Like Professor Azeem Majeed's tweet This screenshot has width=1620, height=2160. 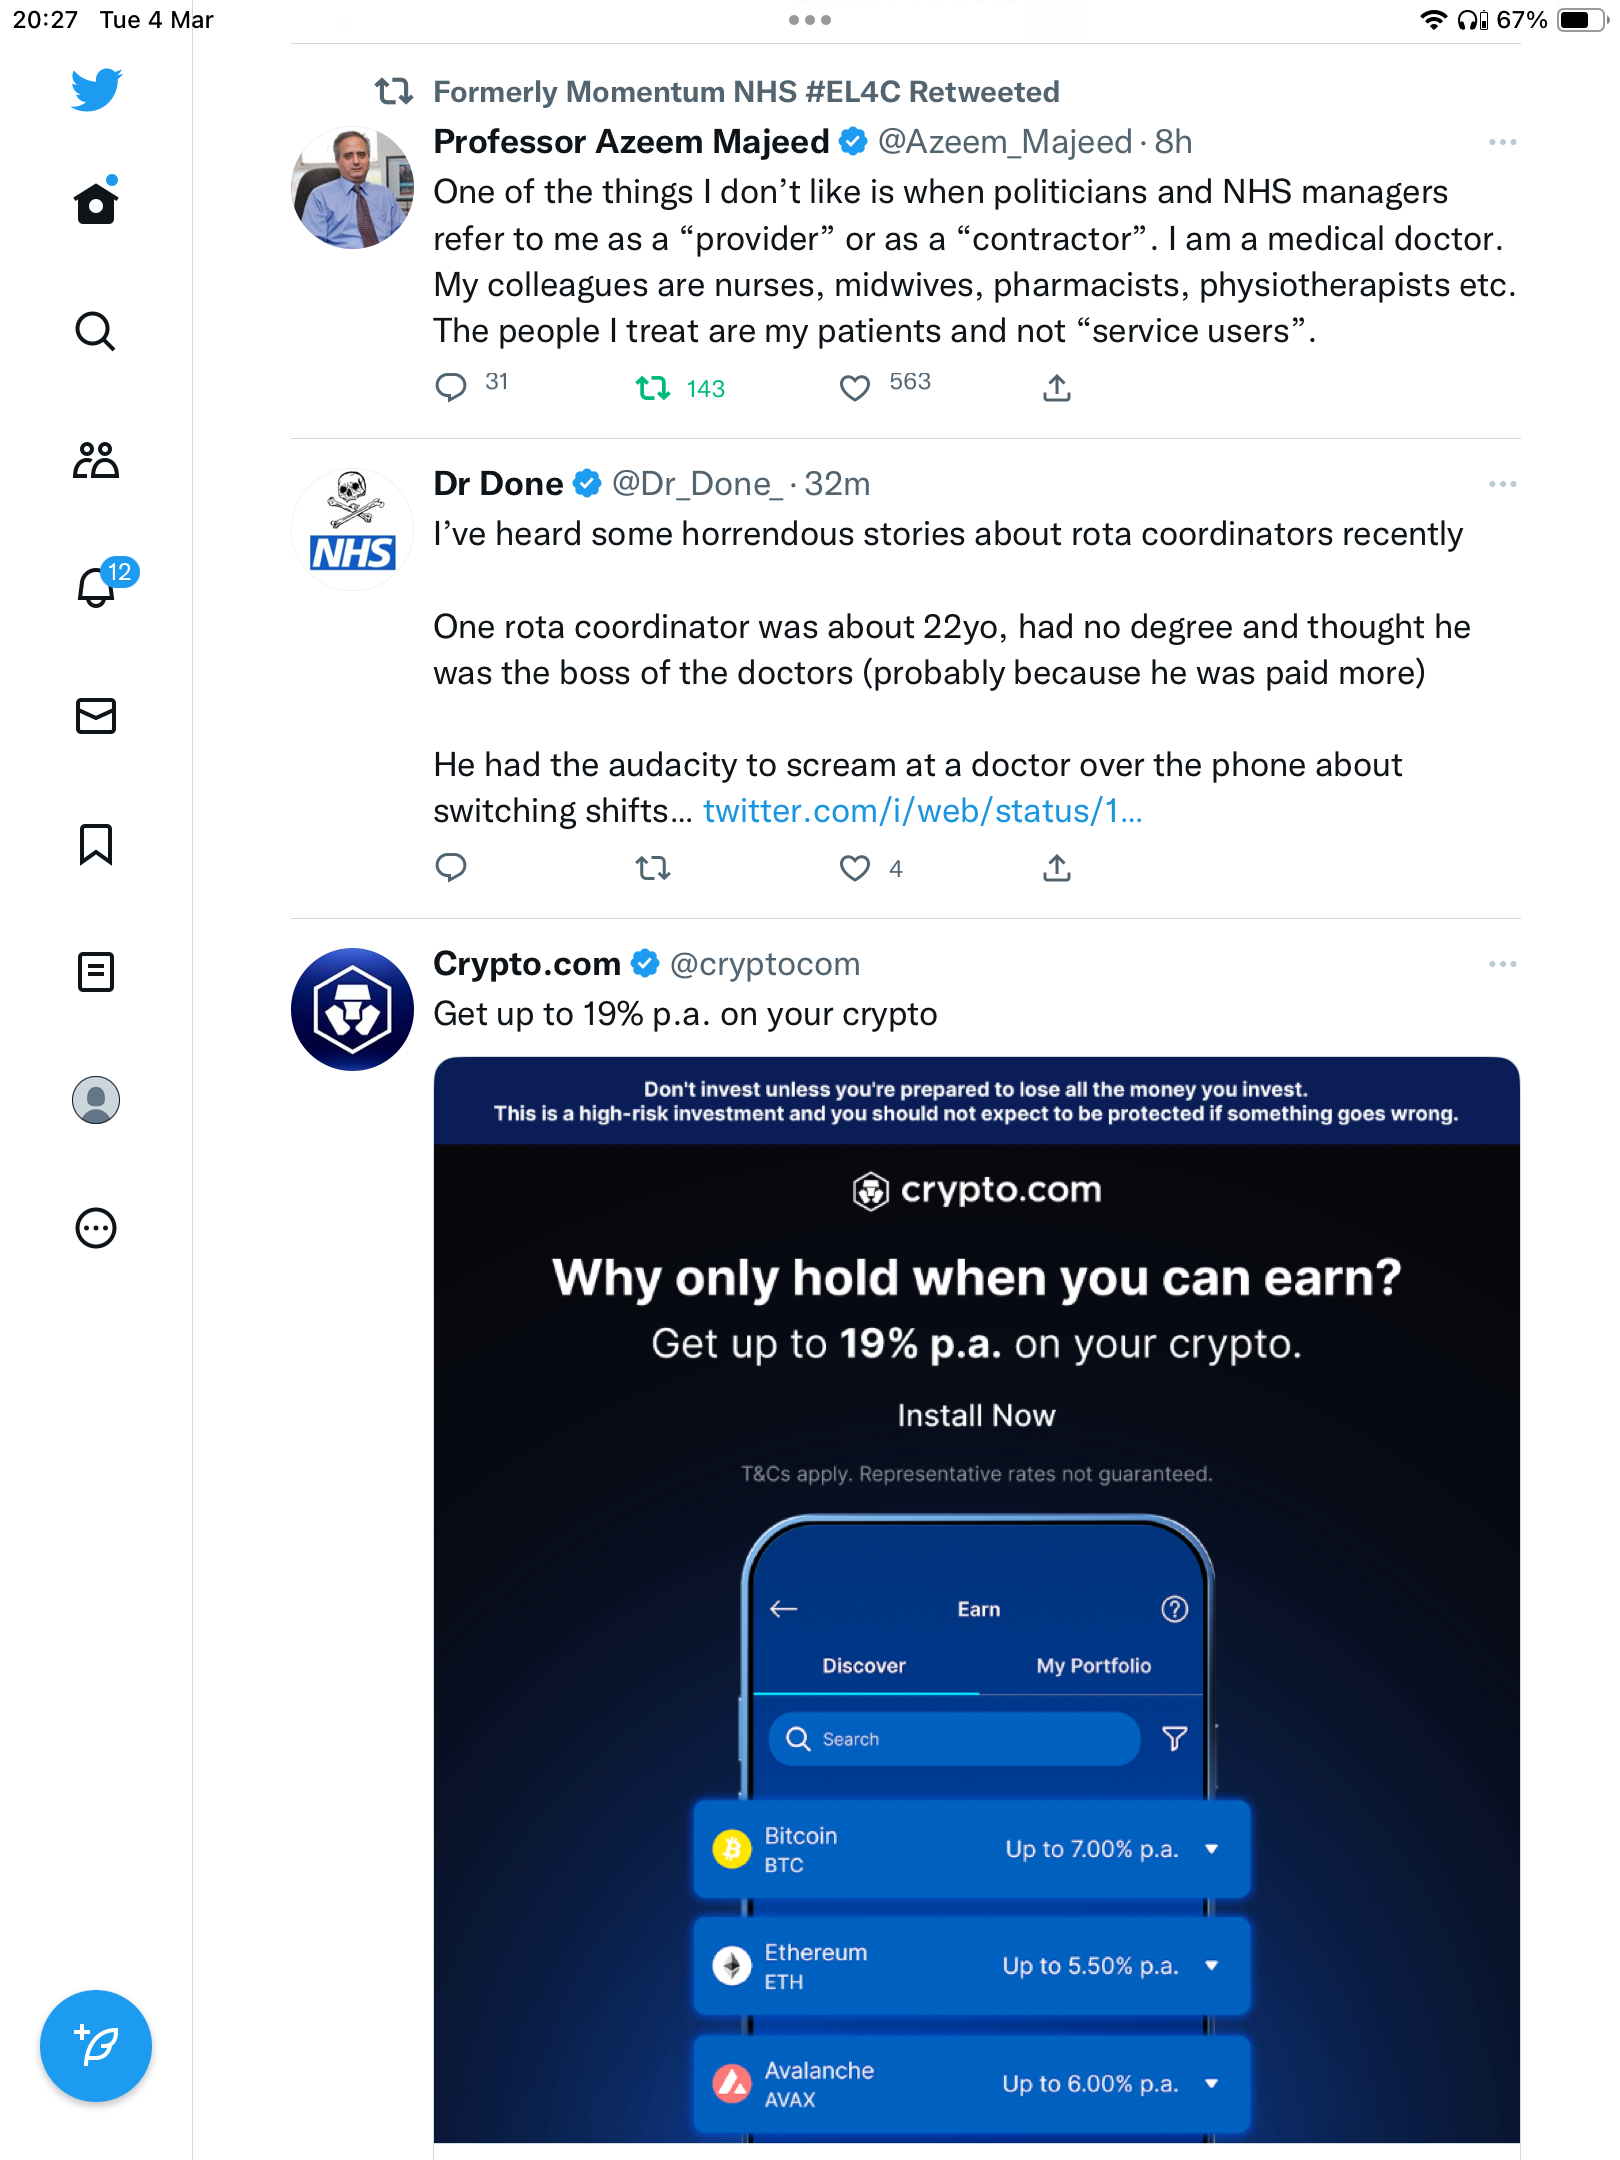(855, 388)
